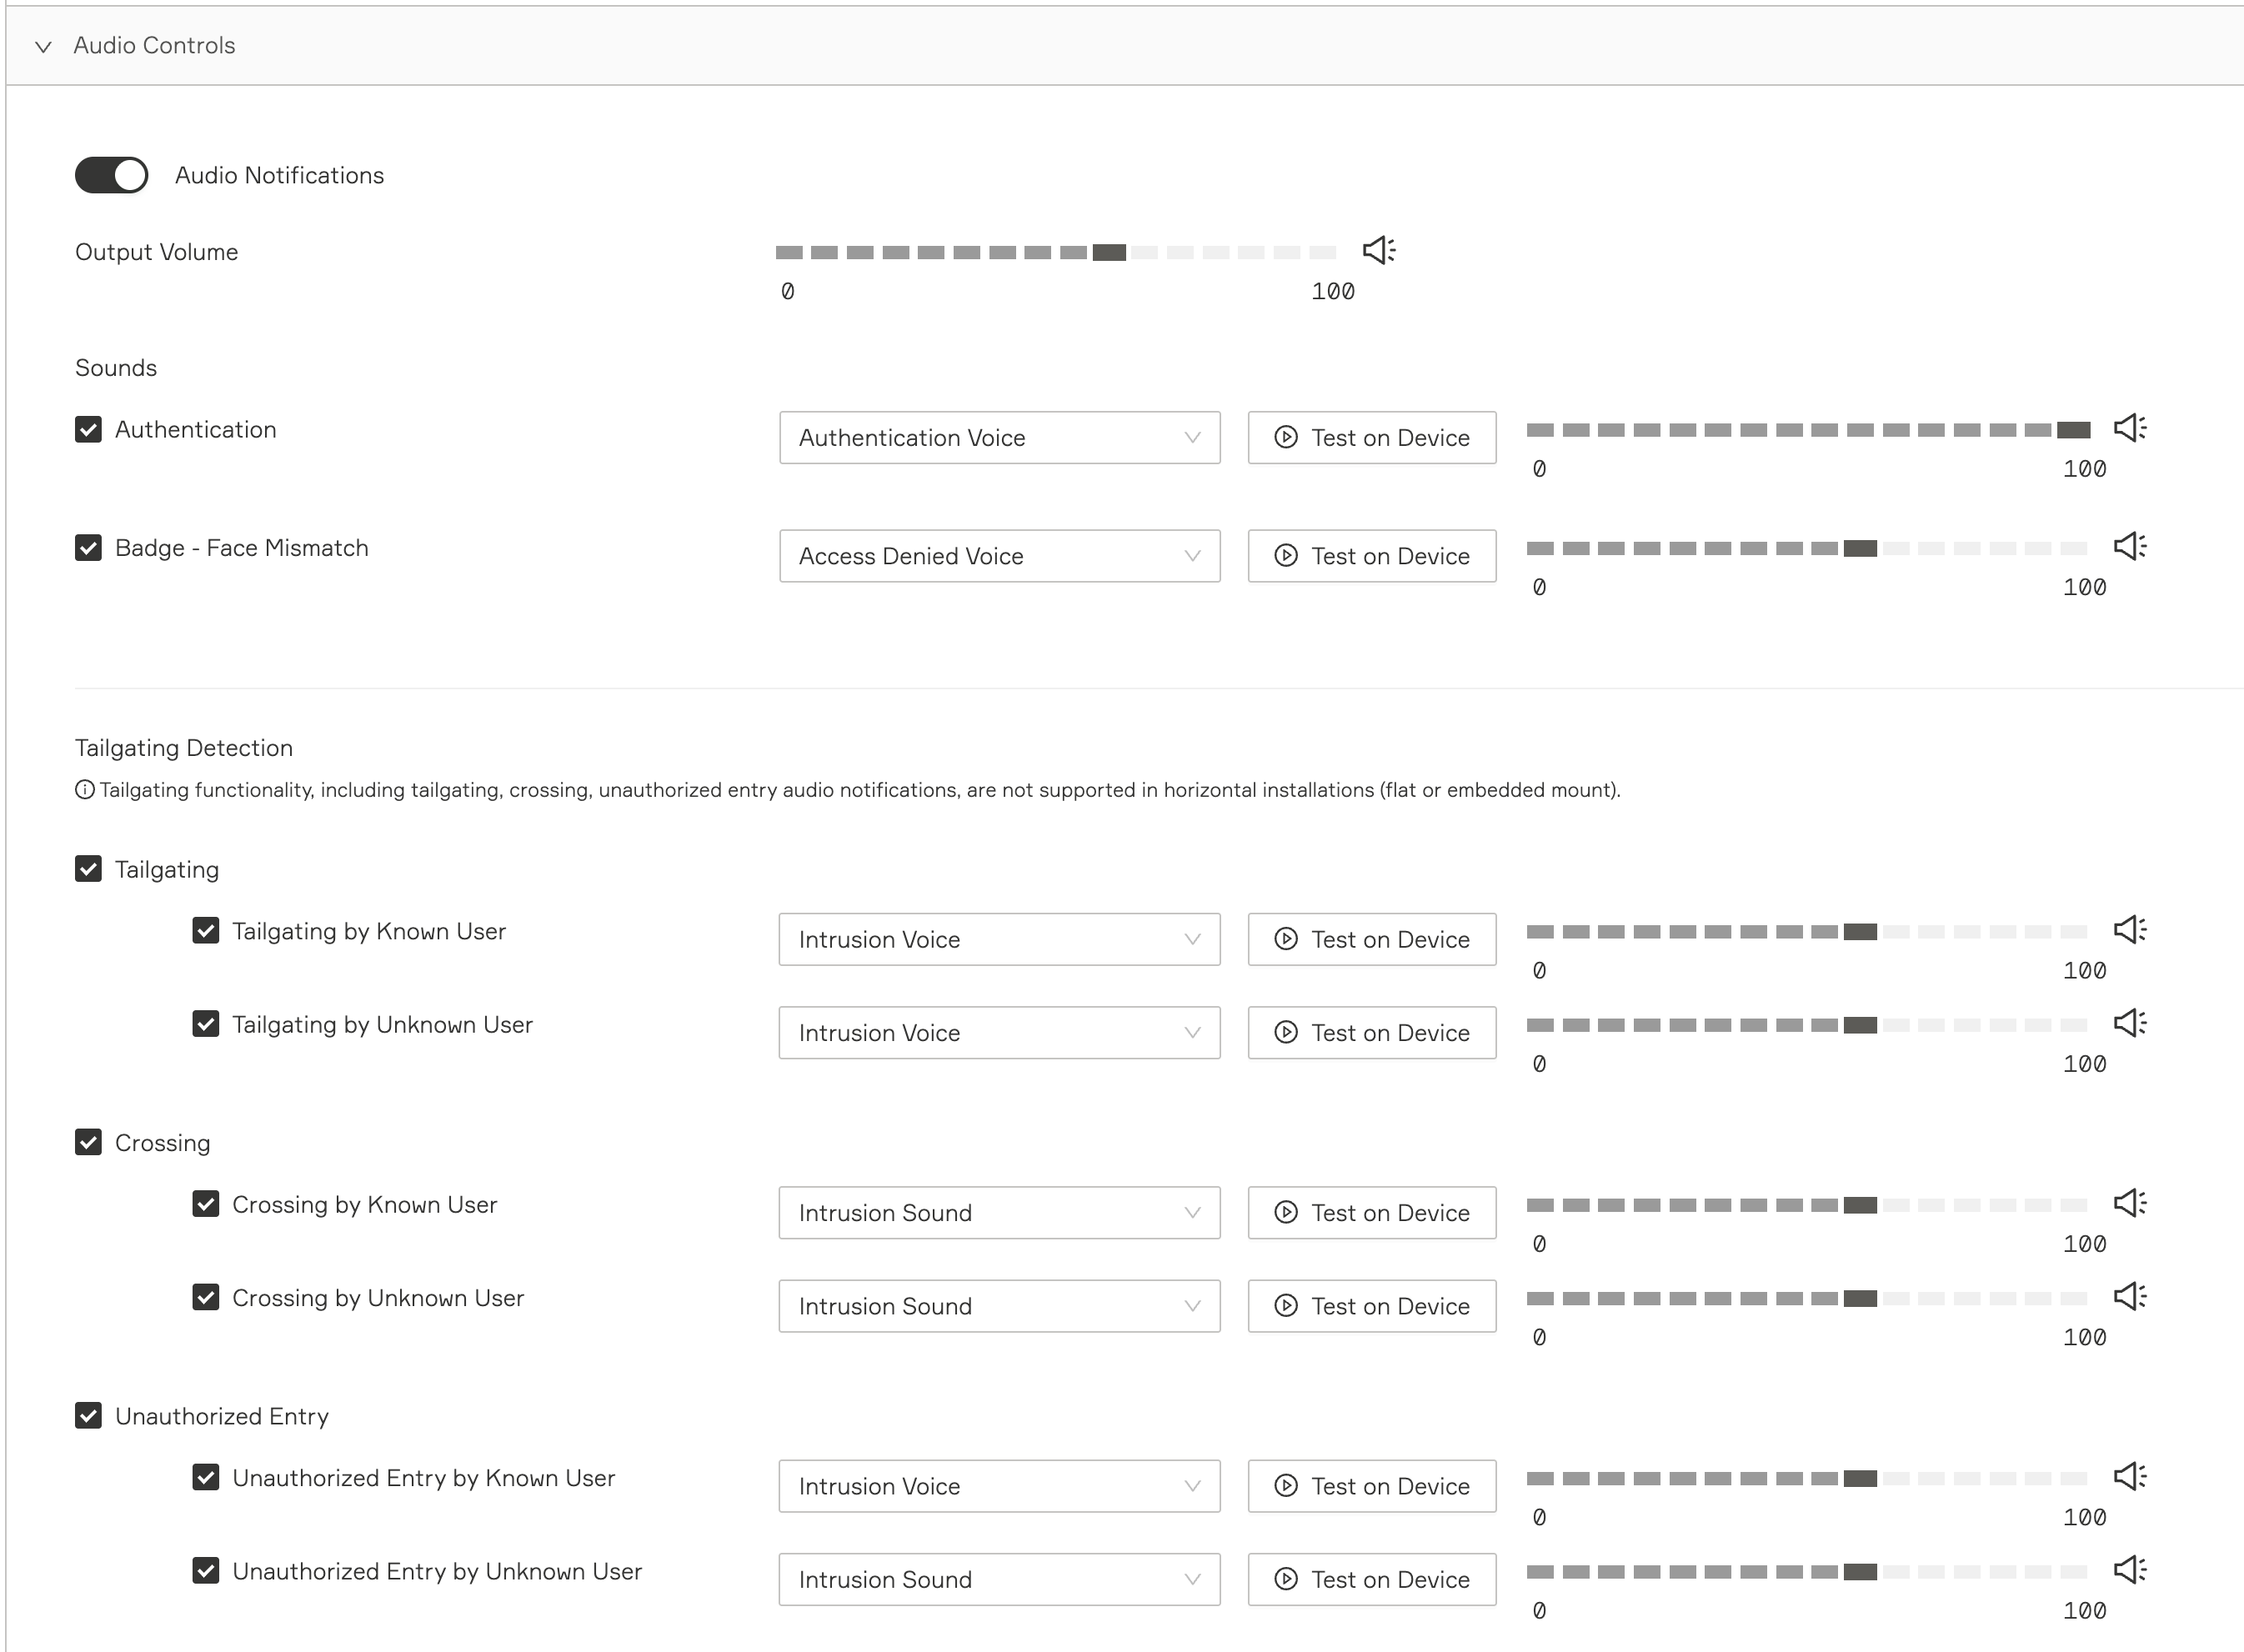2244x1652 pixels.
Task: Open the Authentication Voice dropdown
Action: (x=999, y=438)
